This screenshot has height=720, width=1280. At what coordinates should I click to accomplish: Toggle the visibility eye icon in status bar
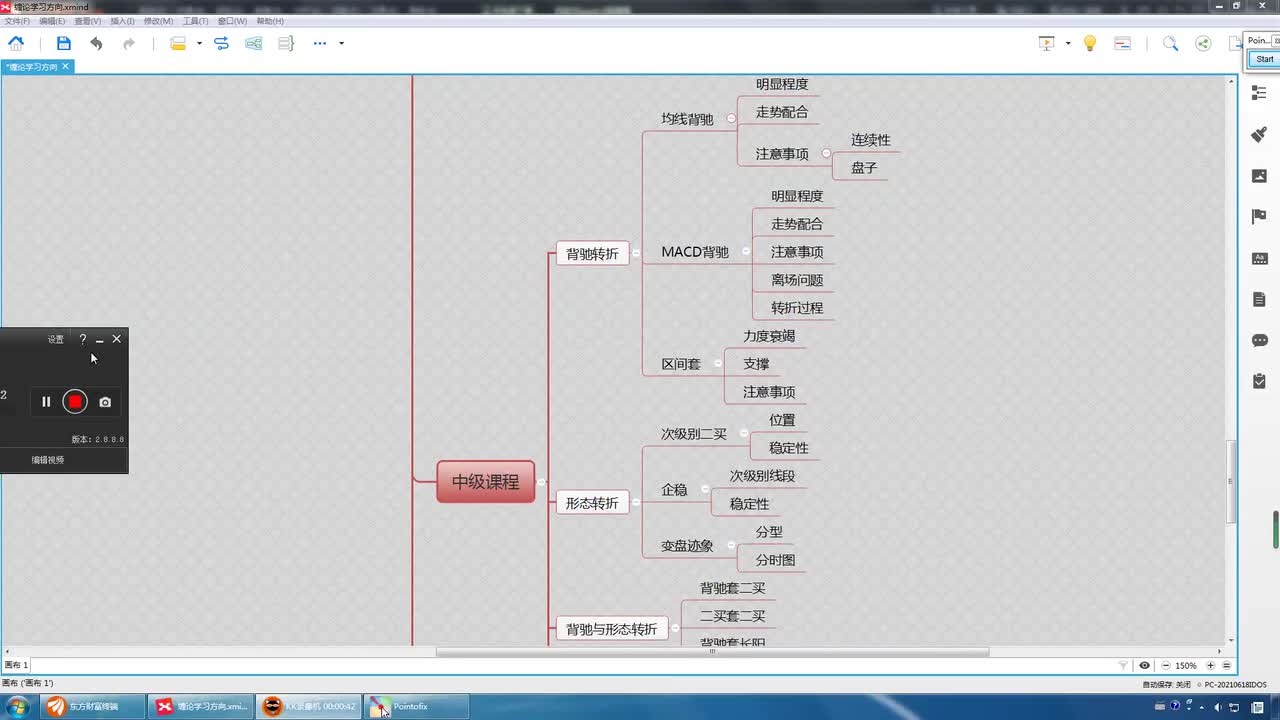click(1145, 665)
